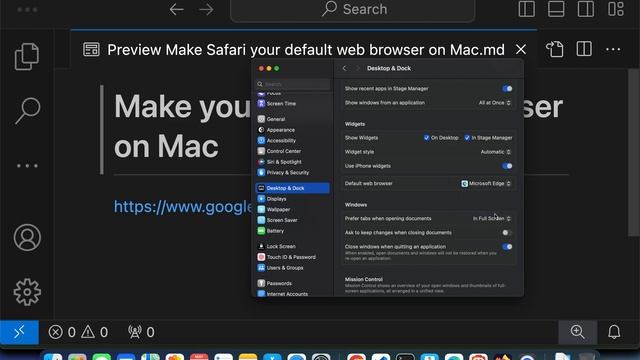Click the VS Code command Search box
Image resolution: width=640 pixels, height=360 pixels.
pos(353,9)
